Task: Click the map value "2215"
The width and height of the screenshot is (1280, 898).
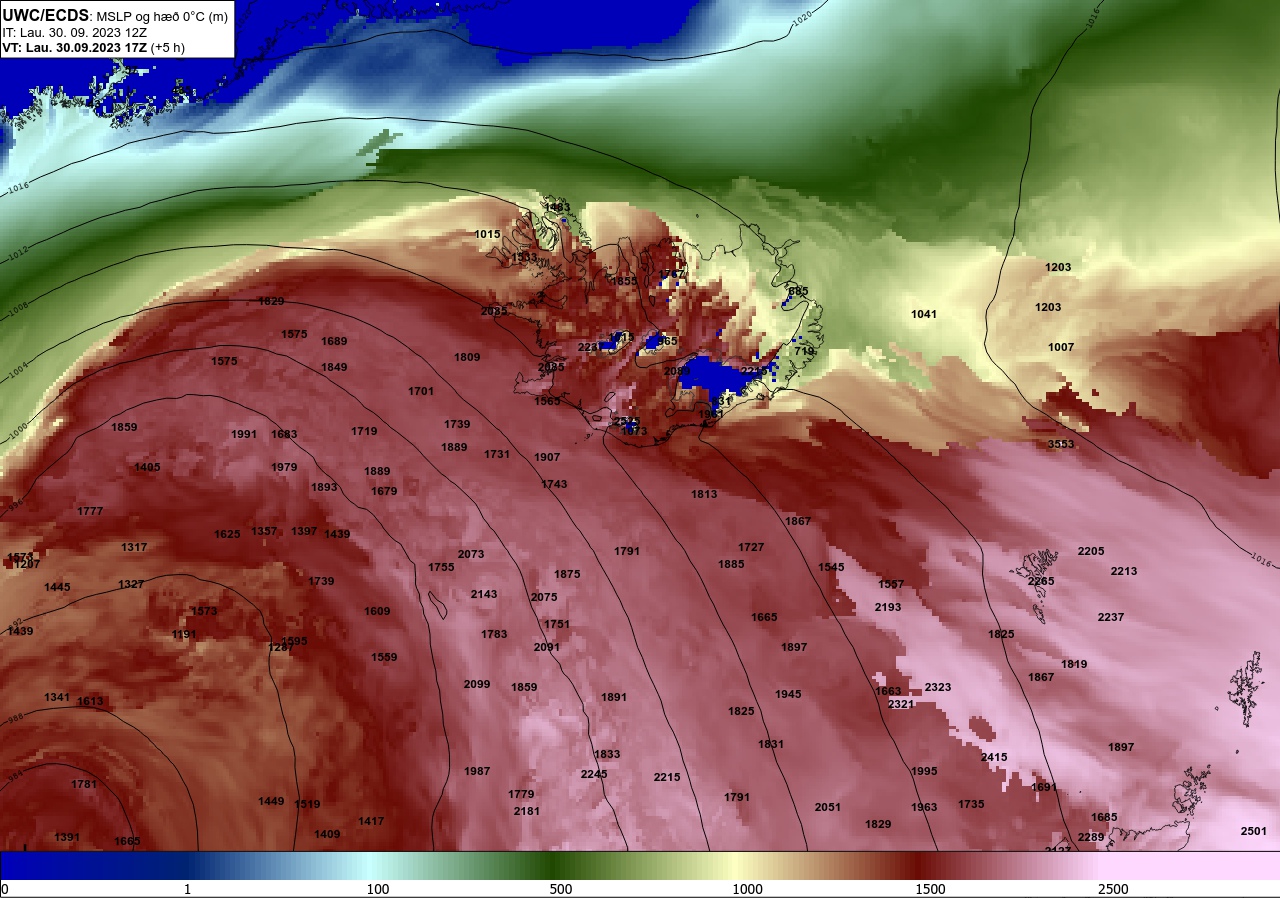Action: tap(667, 777)
